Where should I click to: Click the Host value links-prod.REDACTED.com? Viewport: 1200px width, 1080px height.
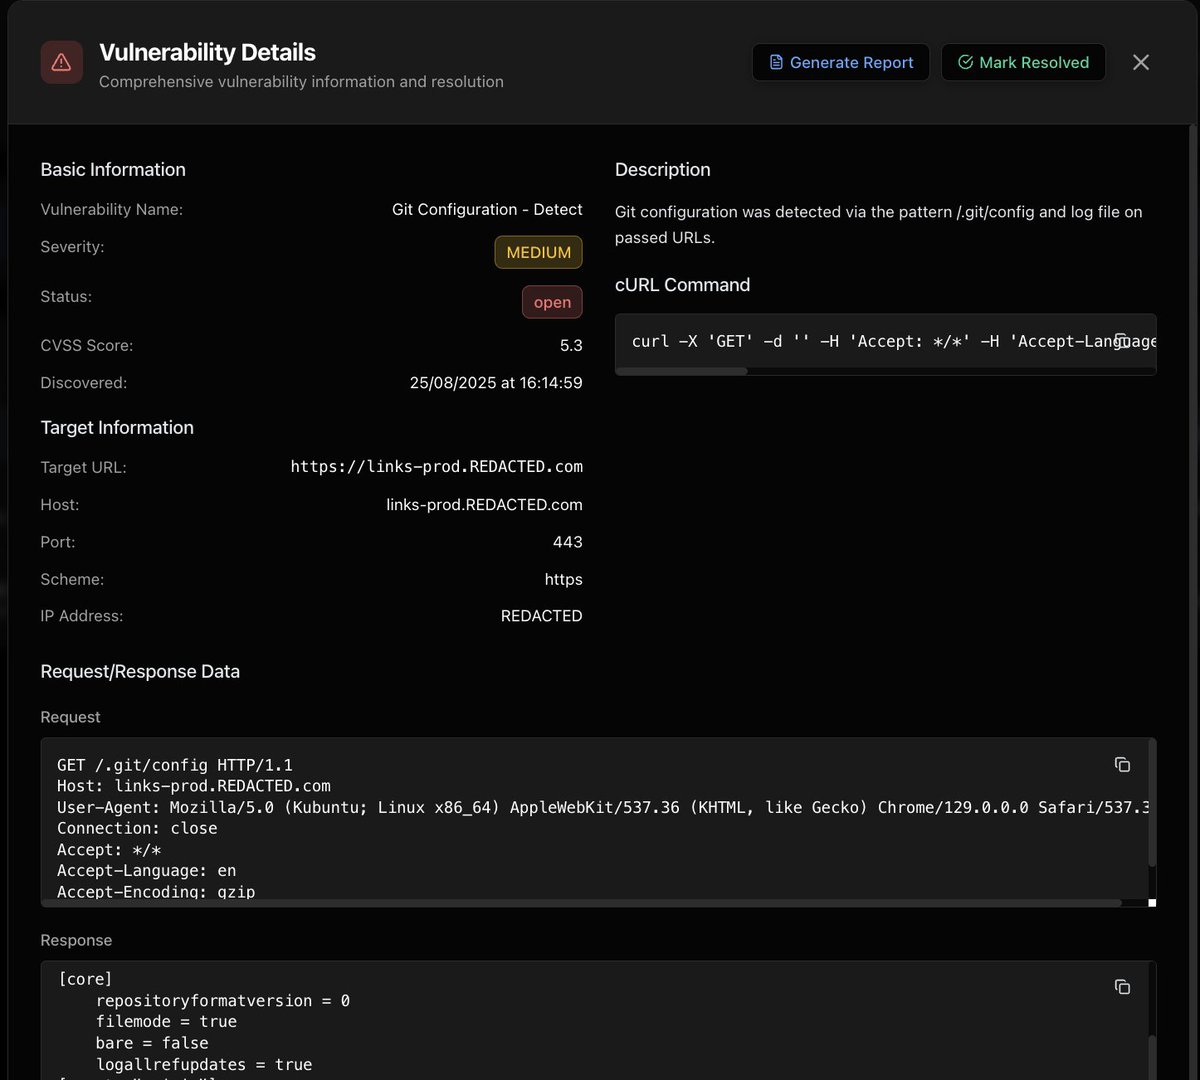(x=484, y=505)
